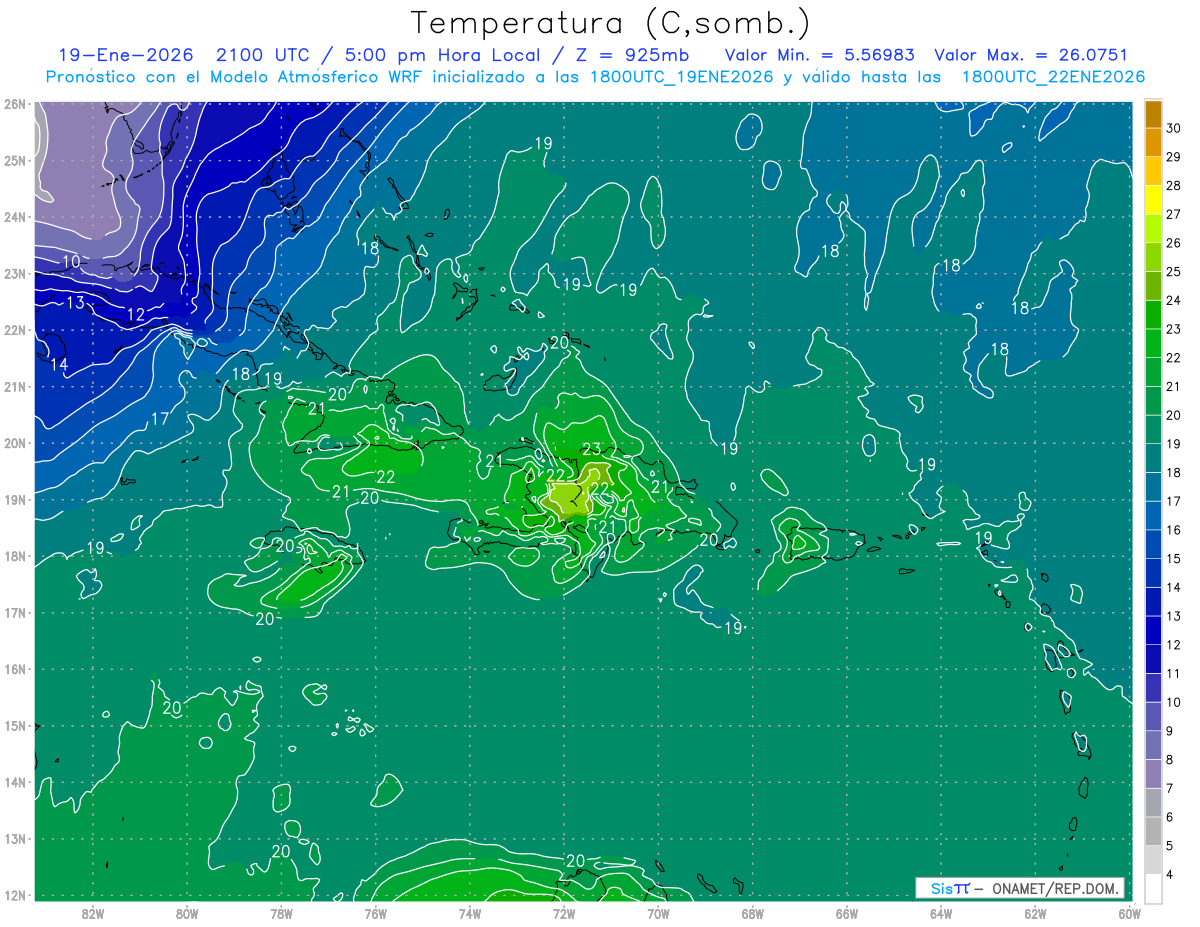This screenshot has width=1200, height=927.
Task: Click the colorbar label '26'
Action: (1174, 243)
